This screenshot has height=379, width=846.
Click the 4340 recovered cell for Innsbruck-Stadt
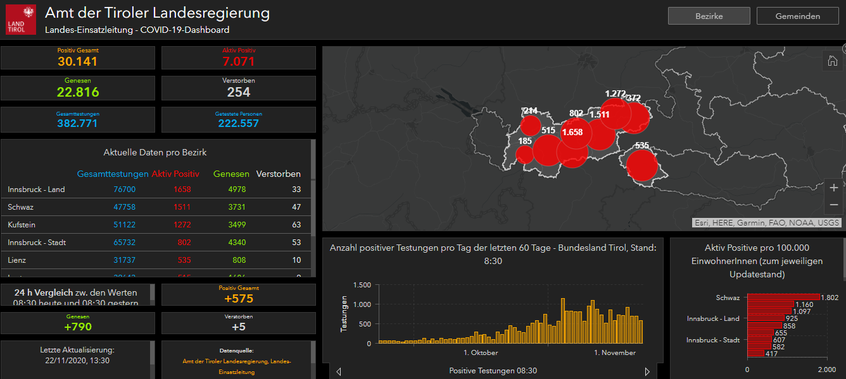pyautogui.click(x=236, y=242)
